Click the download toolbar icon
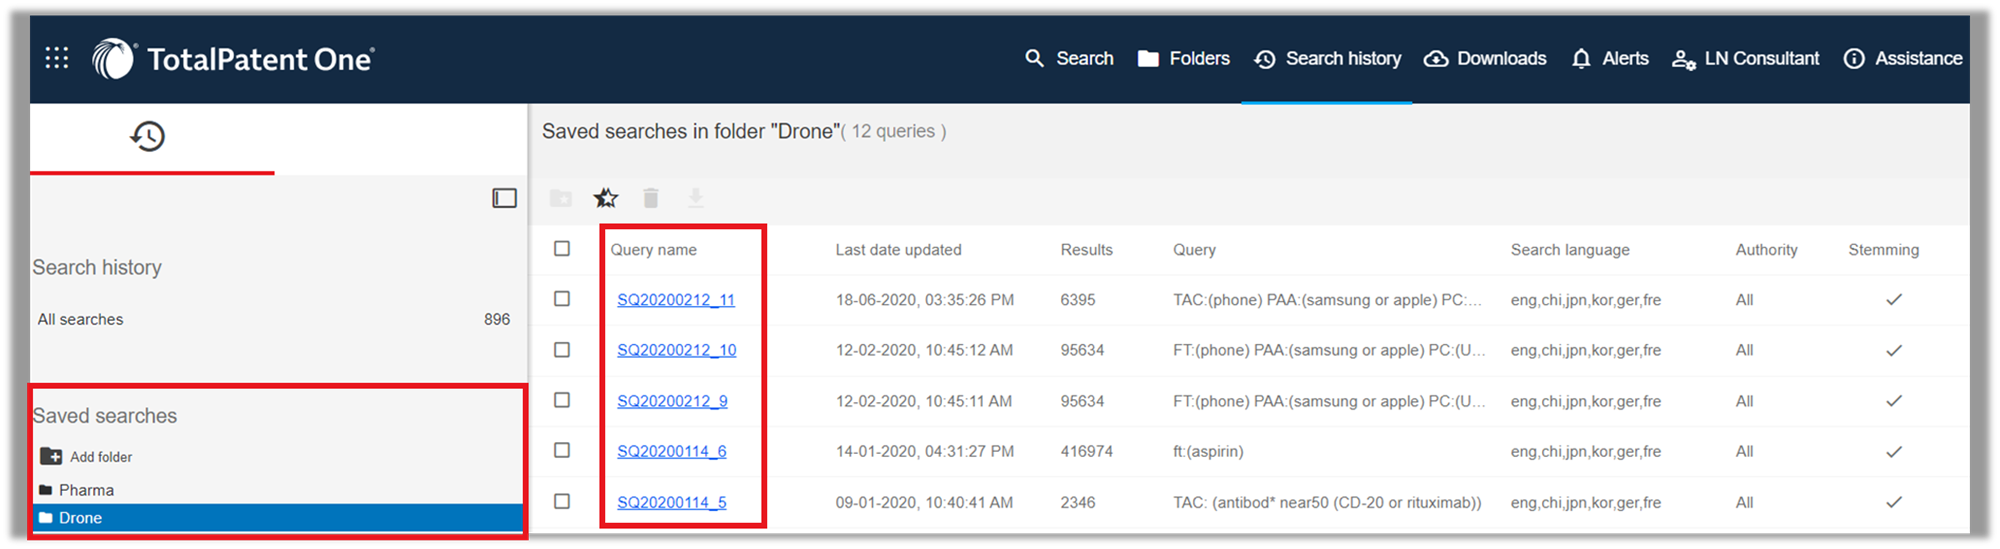 pos(696,198)
